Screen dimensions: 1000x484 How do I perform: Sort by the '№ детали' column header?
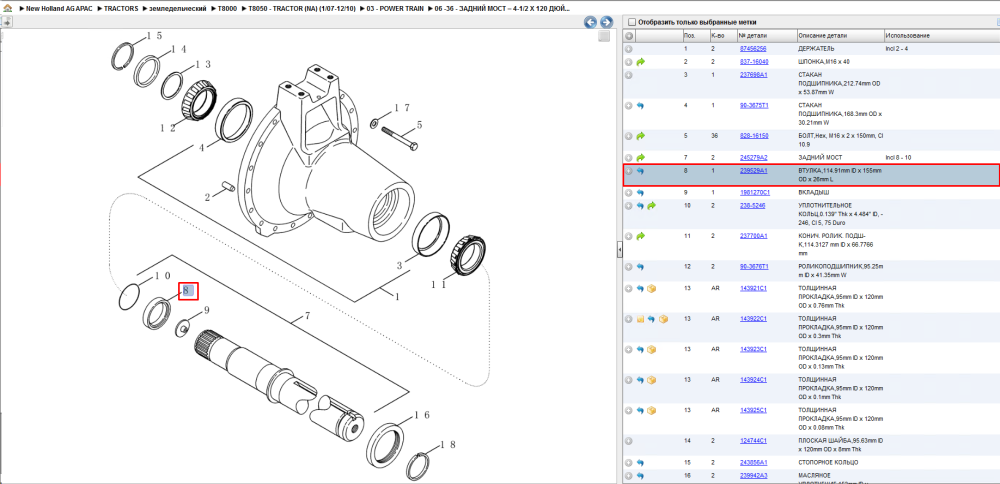(767, 36)
